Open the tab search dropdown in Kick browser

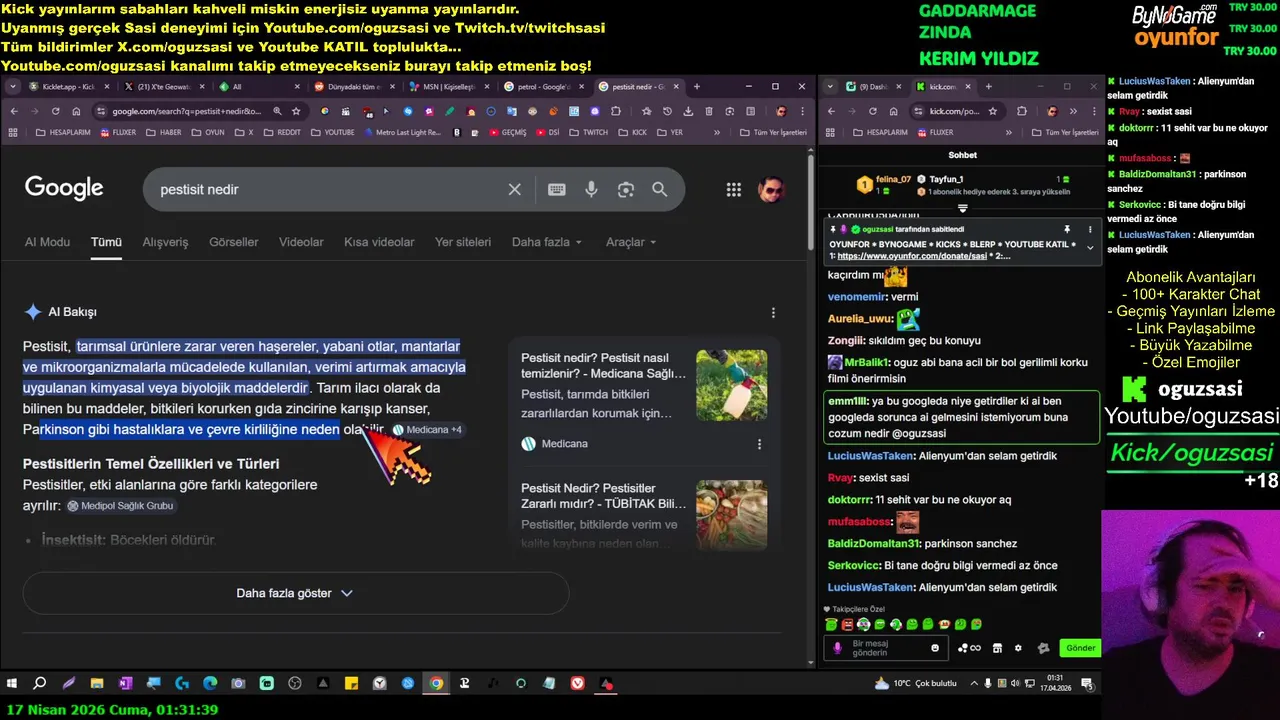829,87
